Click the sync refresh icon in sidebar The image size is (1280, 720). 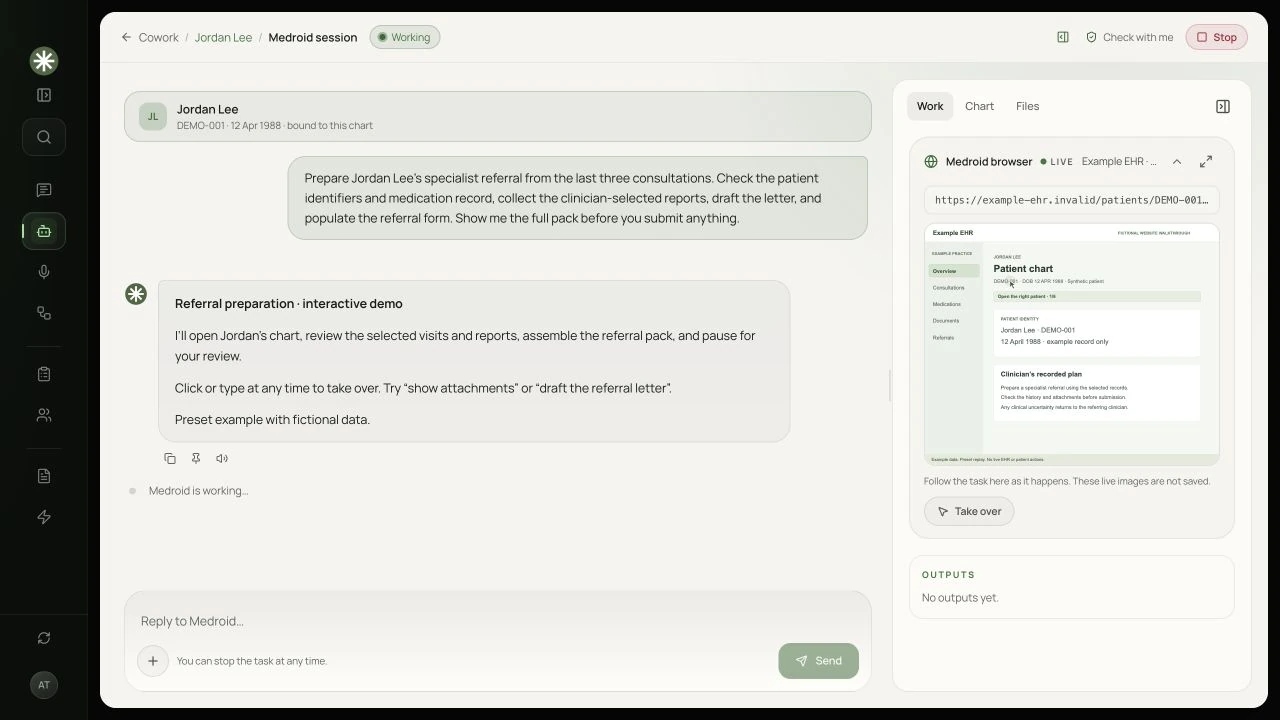pos(44,638)
